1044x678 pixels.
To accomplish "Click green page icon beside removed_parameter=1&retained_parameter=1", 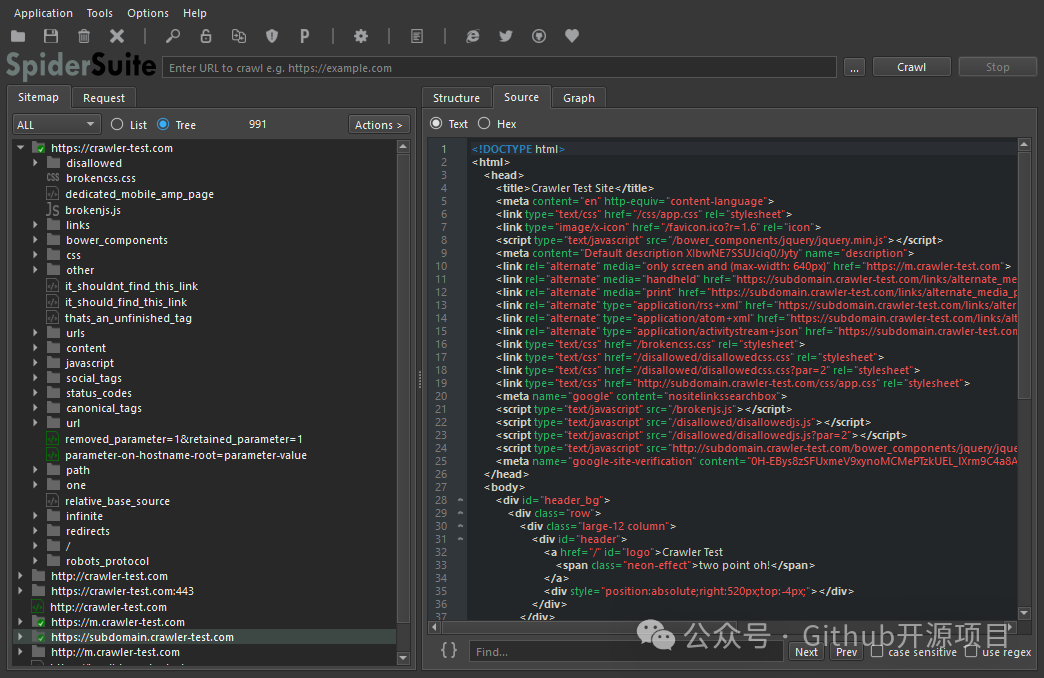I will pyautogui.click(x=53, y=439).
